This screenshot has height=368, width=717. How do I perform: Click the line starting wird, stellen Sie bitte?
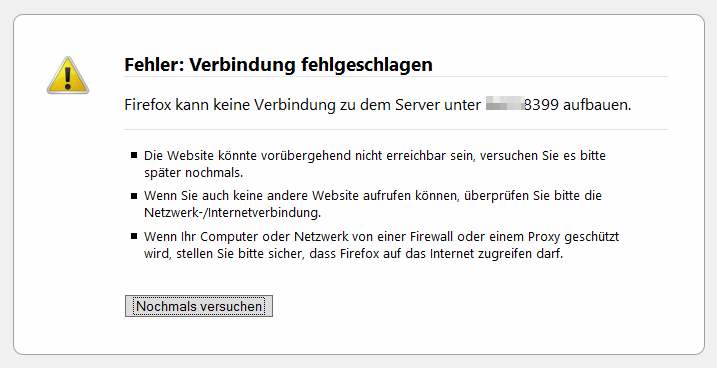[353, 254]
